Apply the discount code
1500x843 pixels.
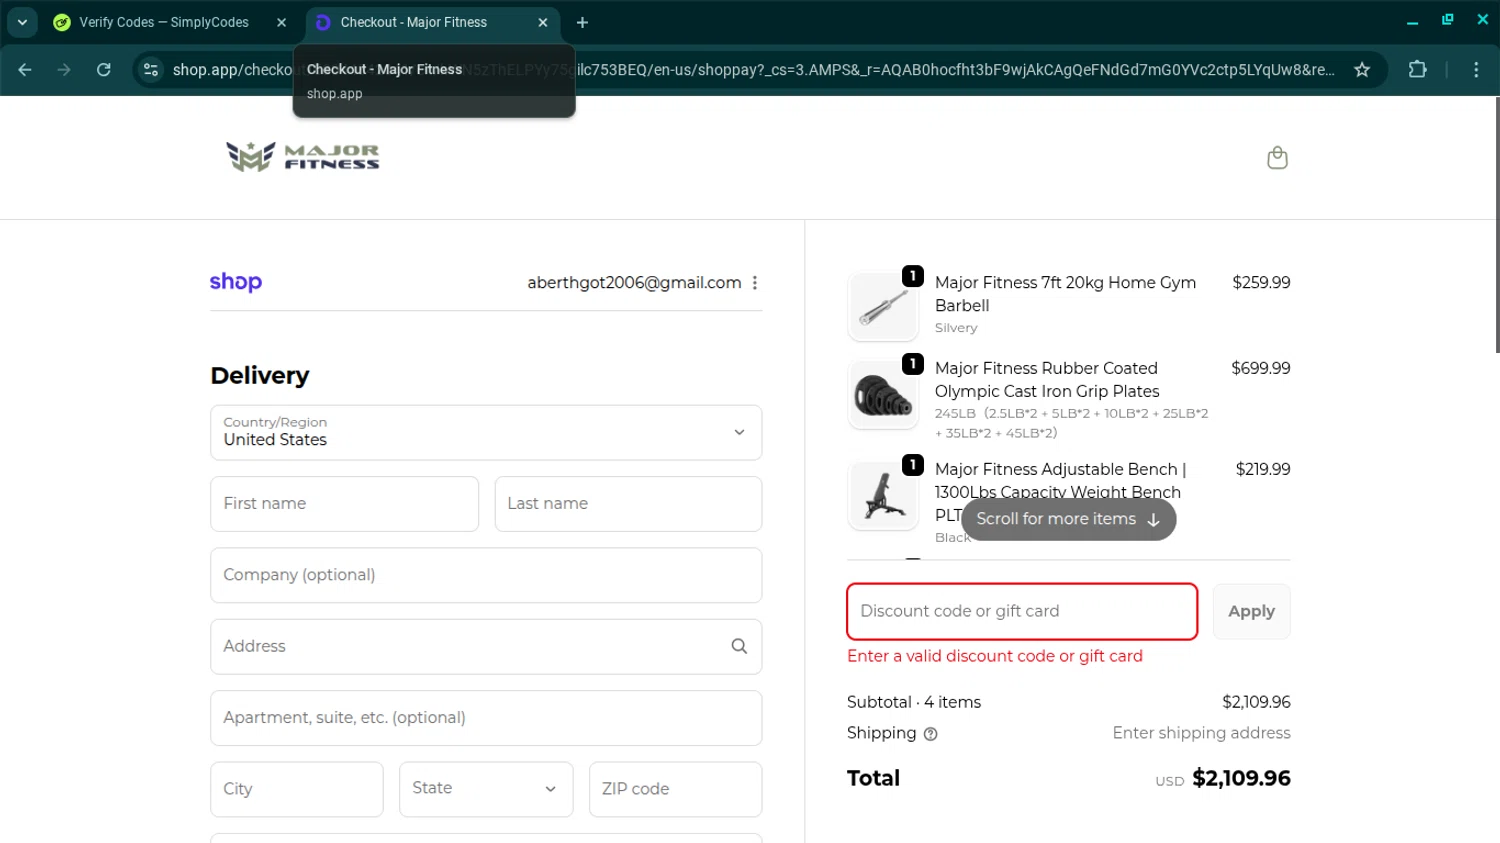tap(1251, 611)
